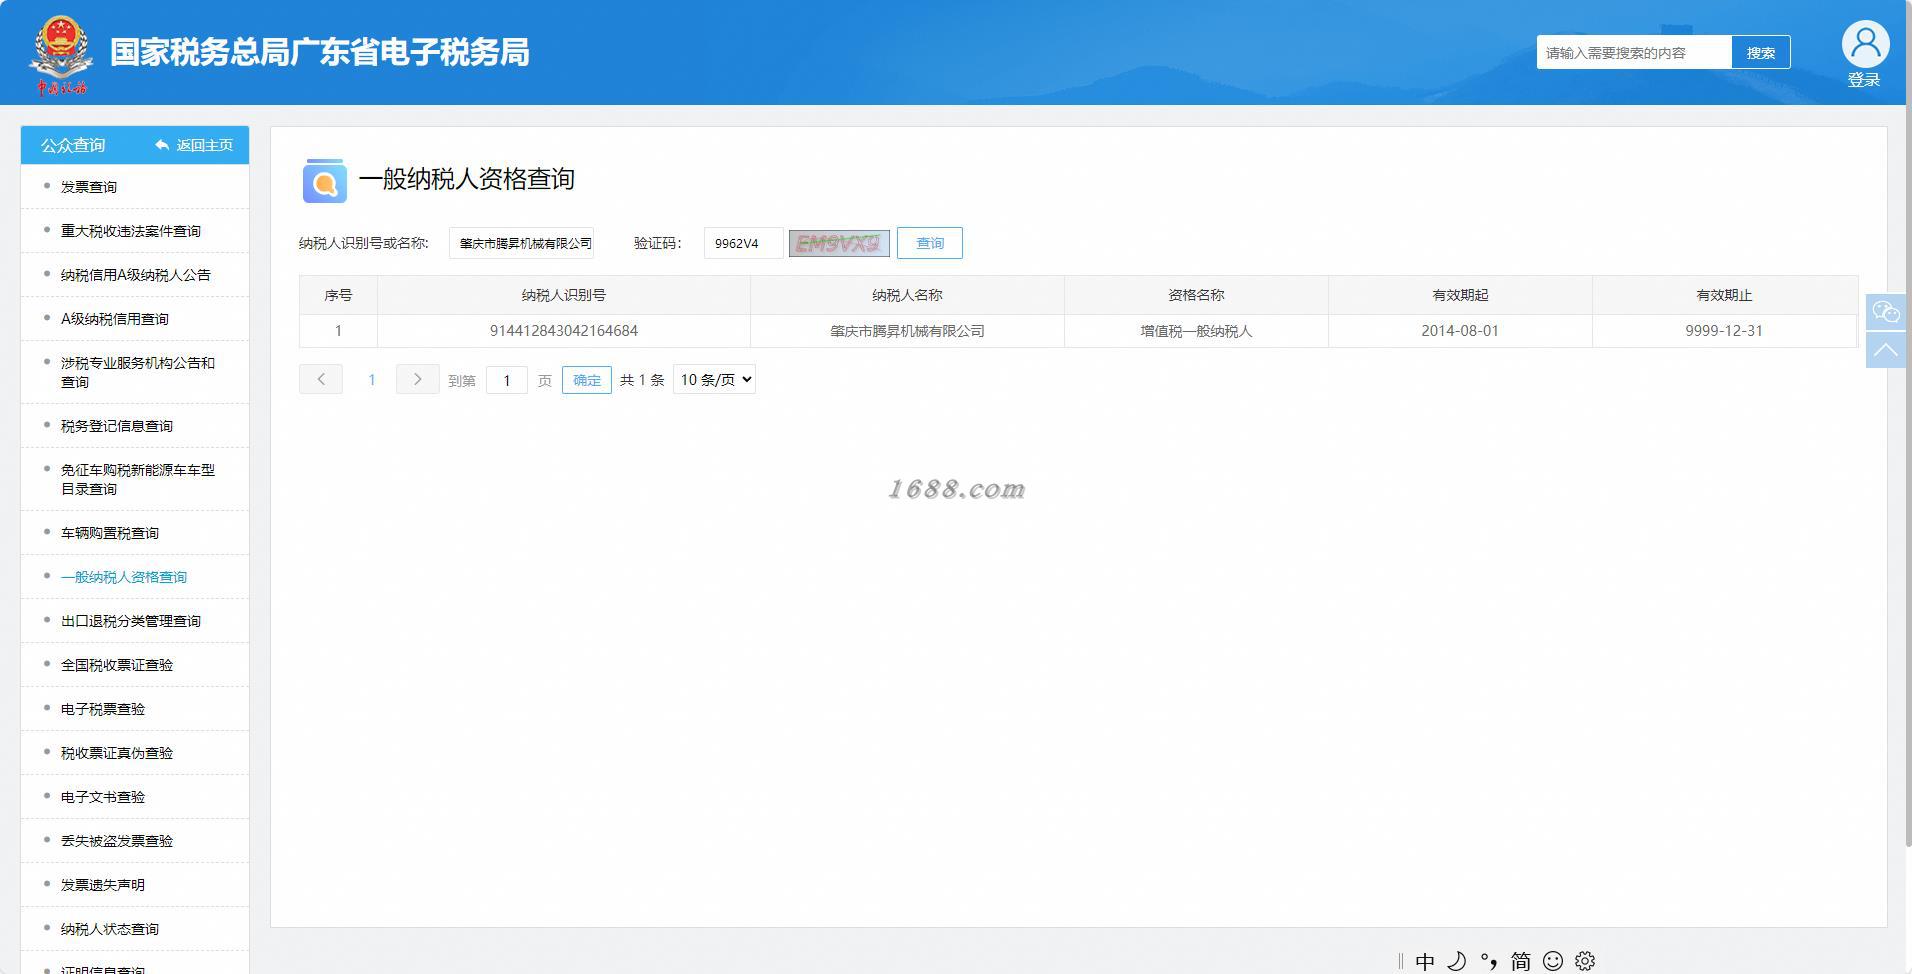Image resolution: width=1912 pixels, height=974 pixels.
Task: Click the 有效期起 column header
Action: coord(1460,295)
